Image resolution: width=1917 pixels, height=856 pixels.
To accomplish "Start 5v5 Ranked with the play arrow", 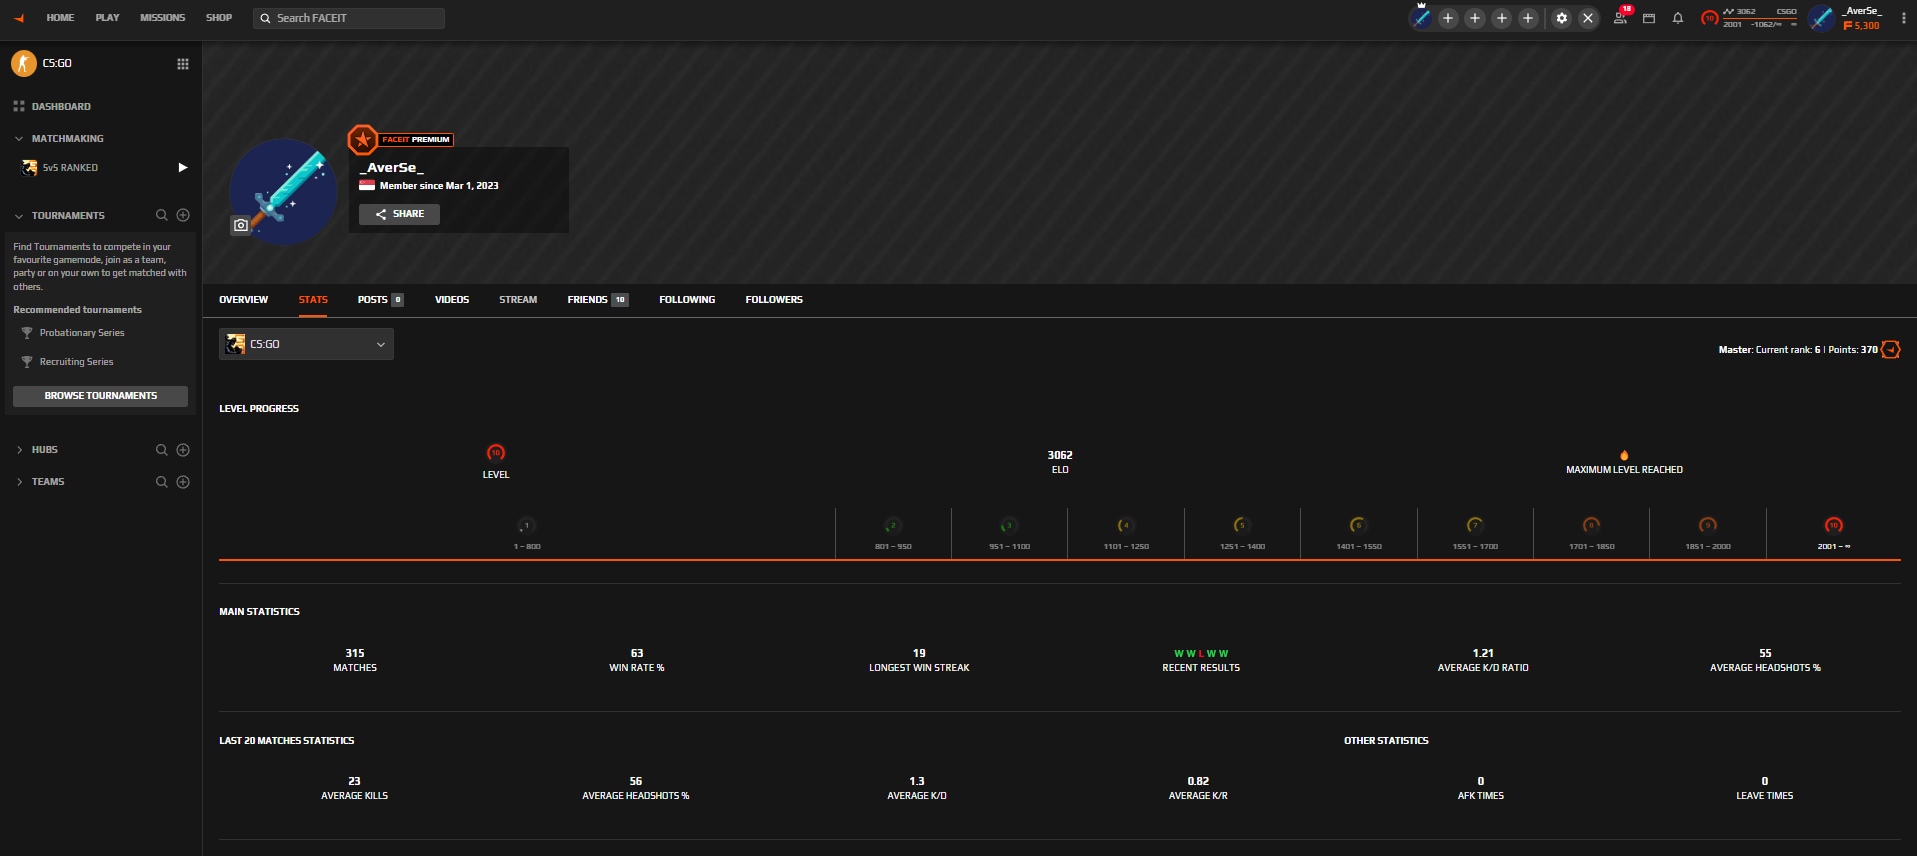I will click(183, 168).
